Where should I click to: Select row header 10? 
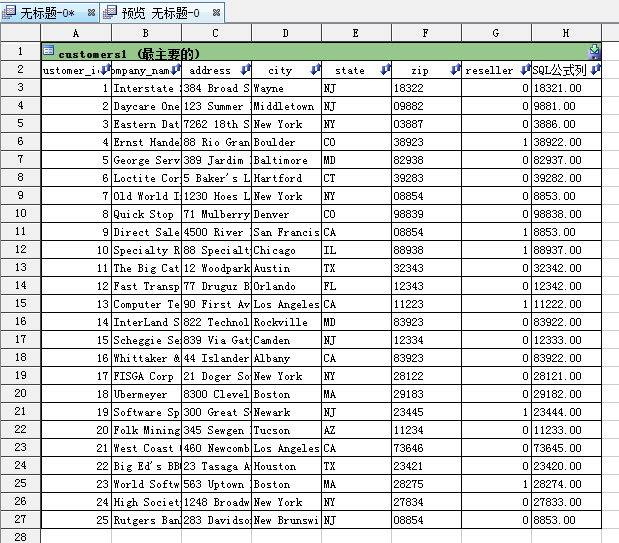(x=21, y=214)
